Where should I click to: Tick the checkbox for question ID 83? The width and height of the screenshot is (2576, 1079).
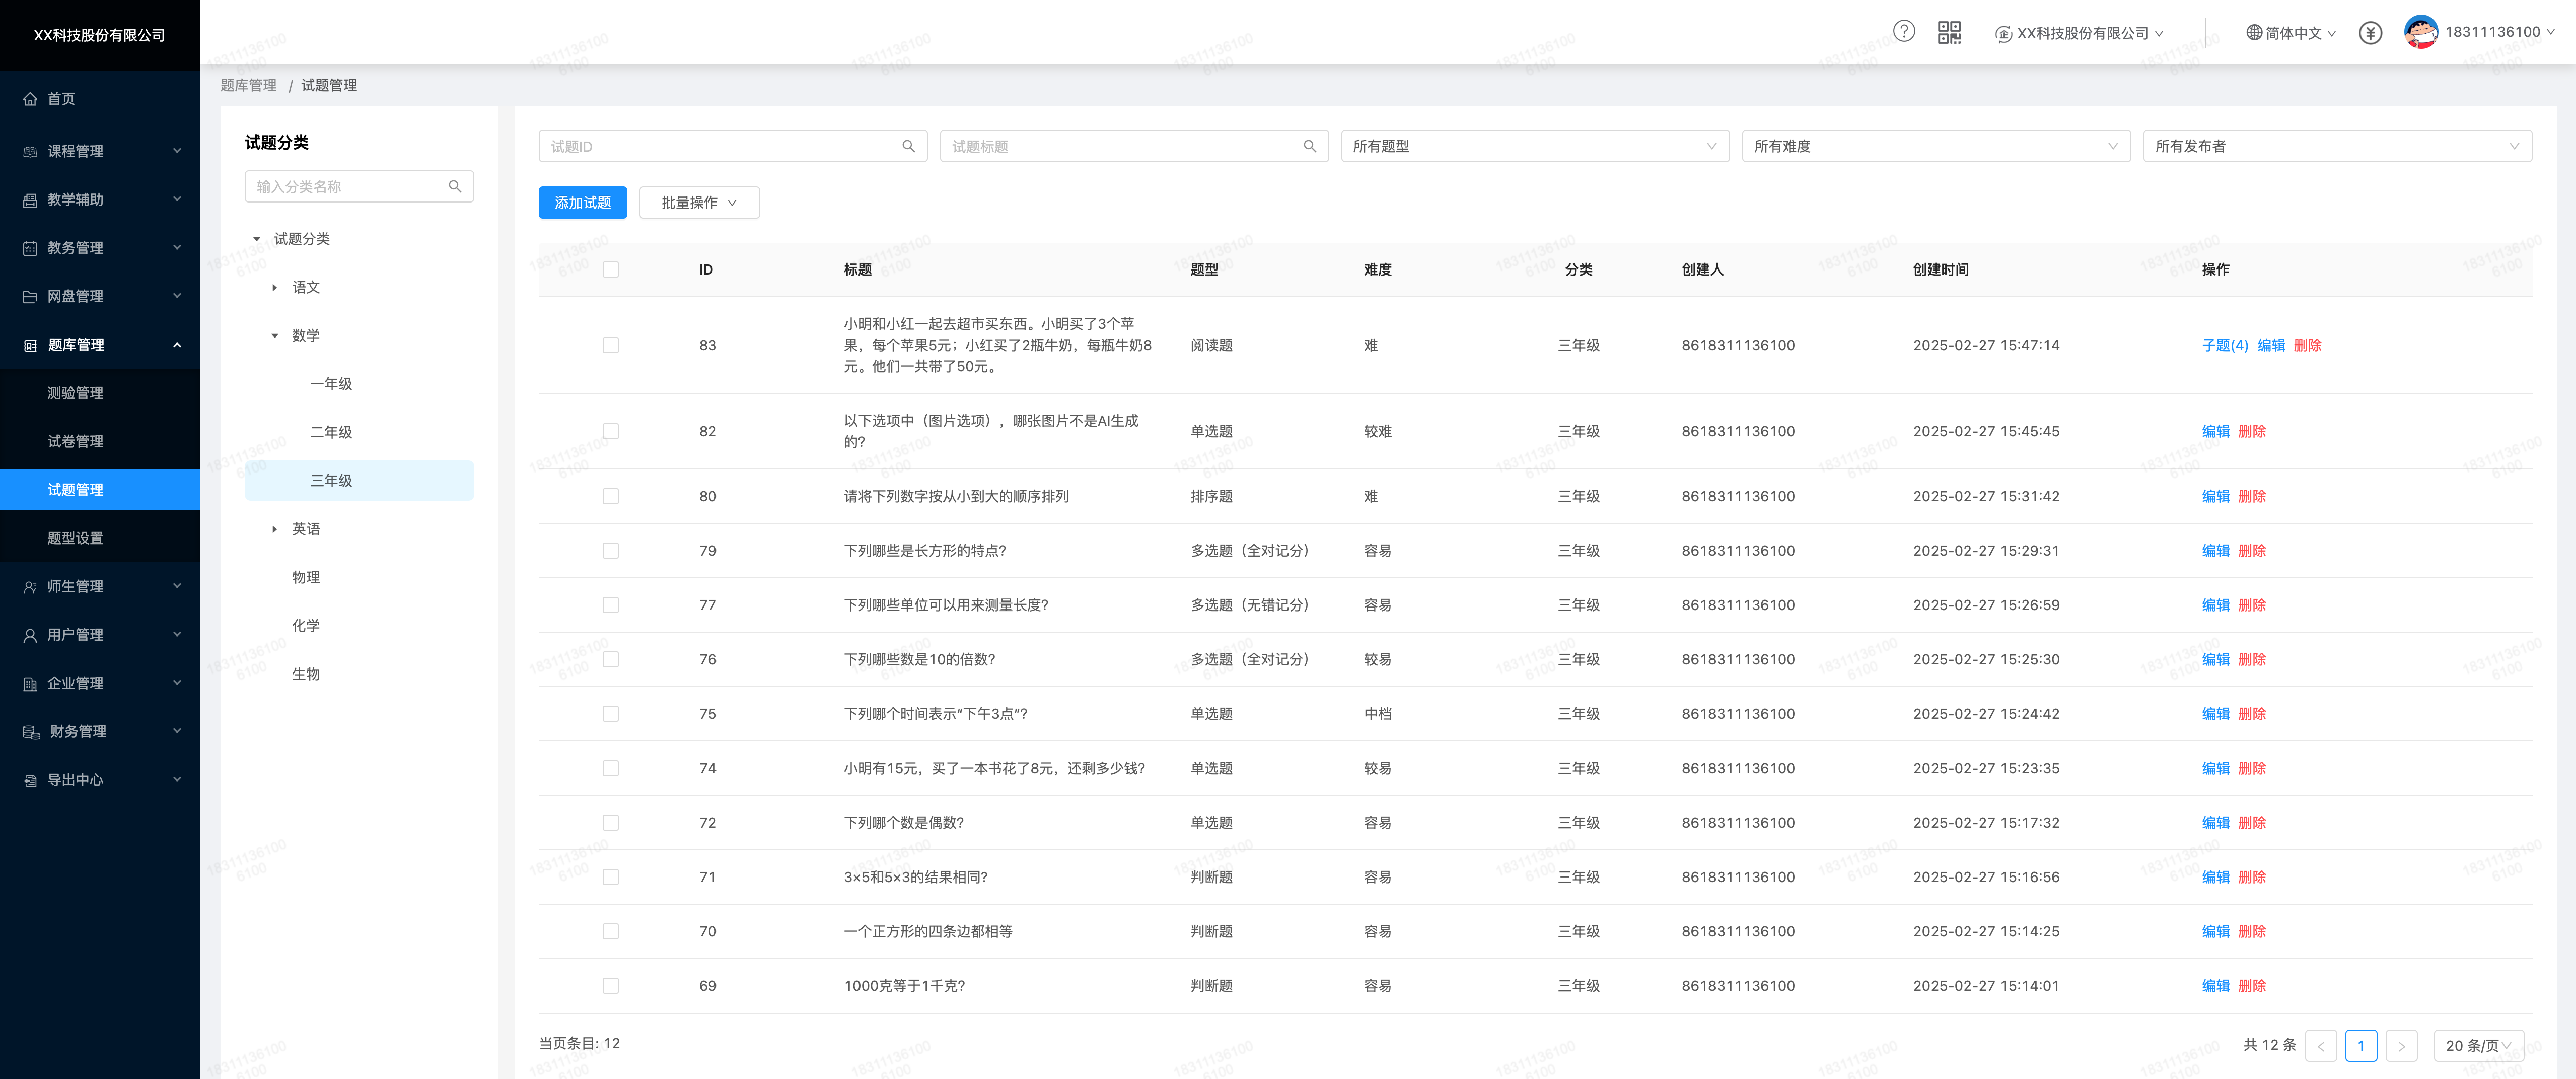pyautogui.click(x=611, y=345)
